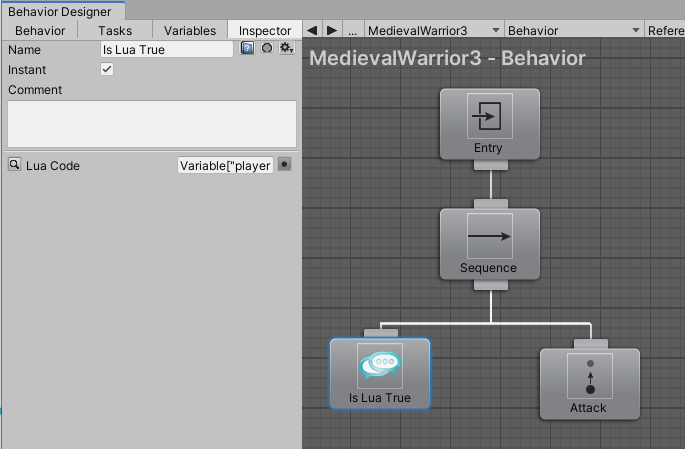Click the 'Name' label
The height and width of the screenshot is (449, 685).
pos(24,50)
